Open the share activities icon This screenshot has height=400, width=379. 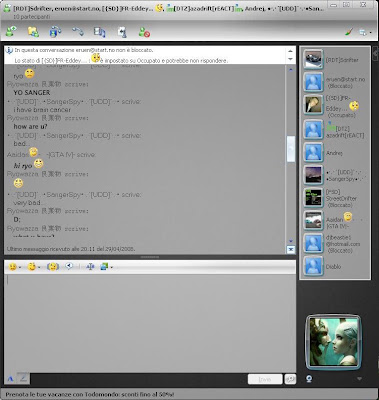point(99,32)
